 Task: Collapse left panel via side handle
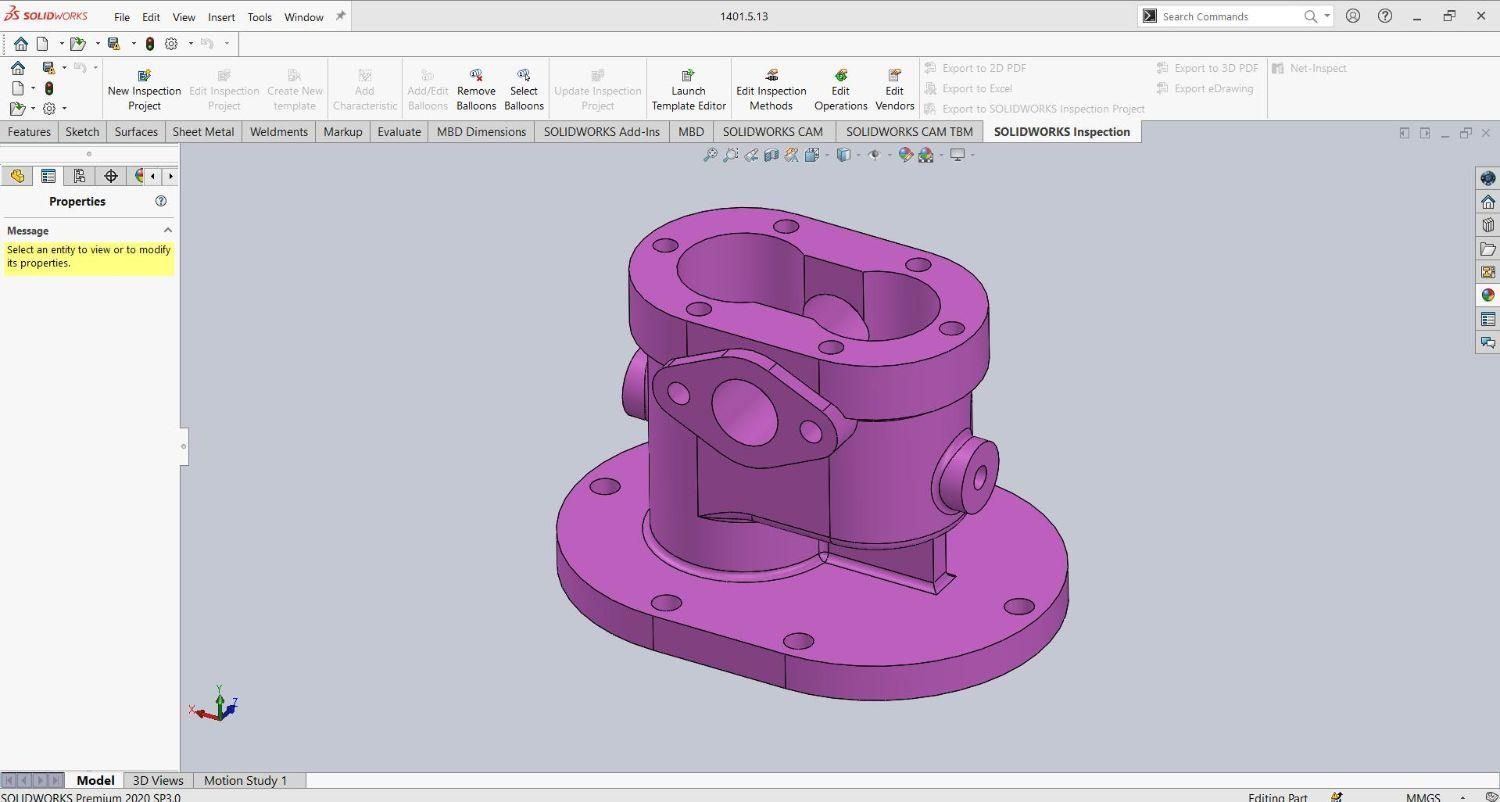pos(184,447)
